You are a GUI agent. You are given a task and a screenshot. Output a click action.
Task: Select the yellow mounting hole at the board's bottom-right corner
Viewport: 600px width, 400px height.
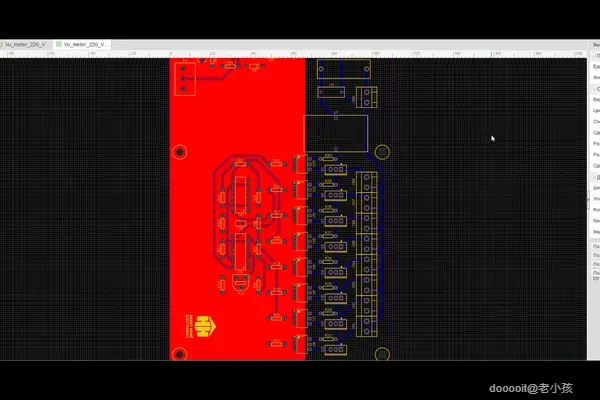382,354
